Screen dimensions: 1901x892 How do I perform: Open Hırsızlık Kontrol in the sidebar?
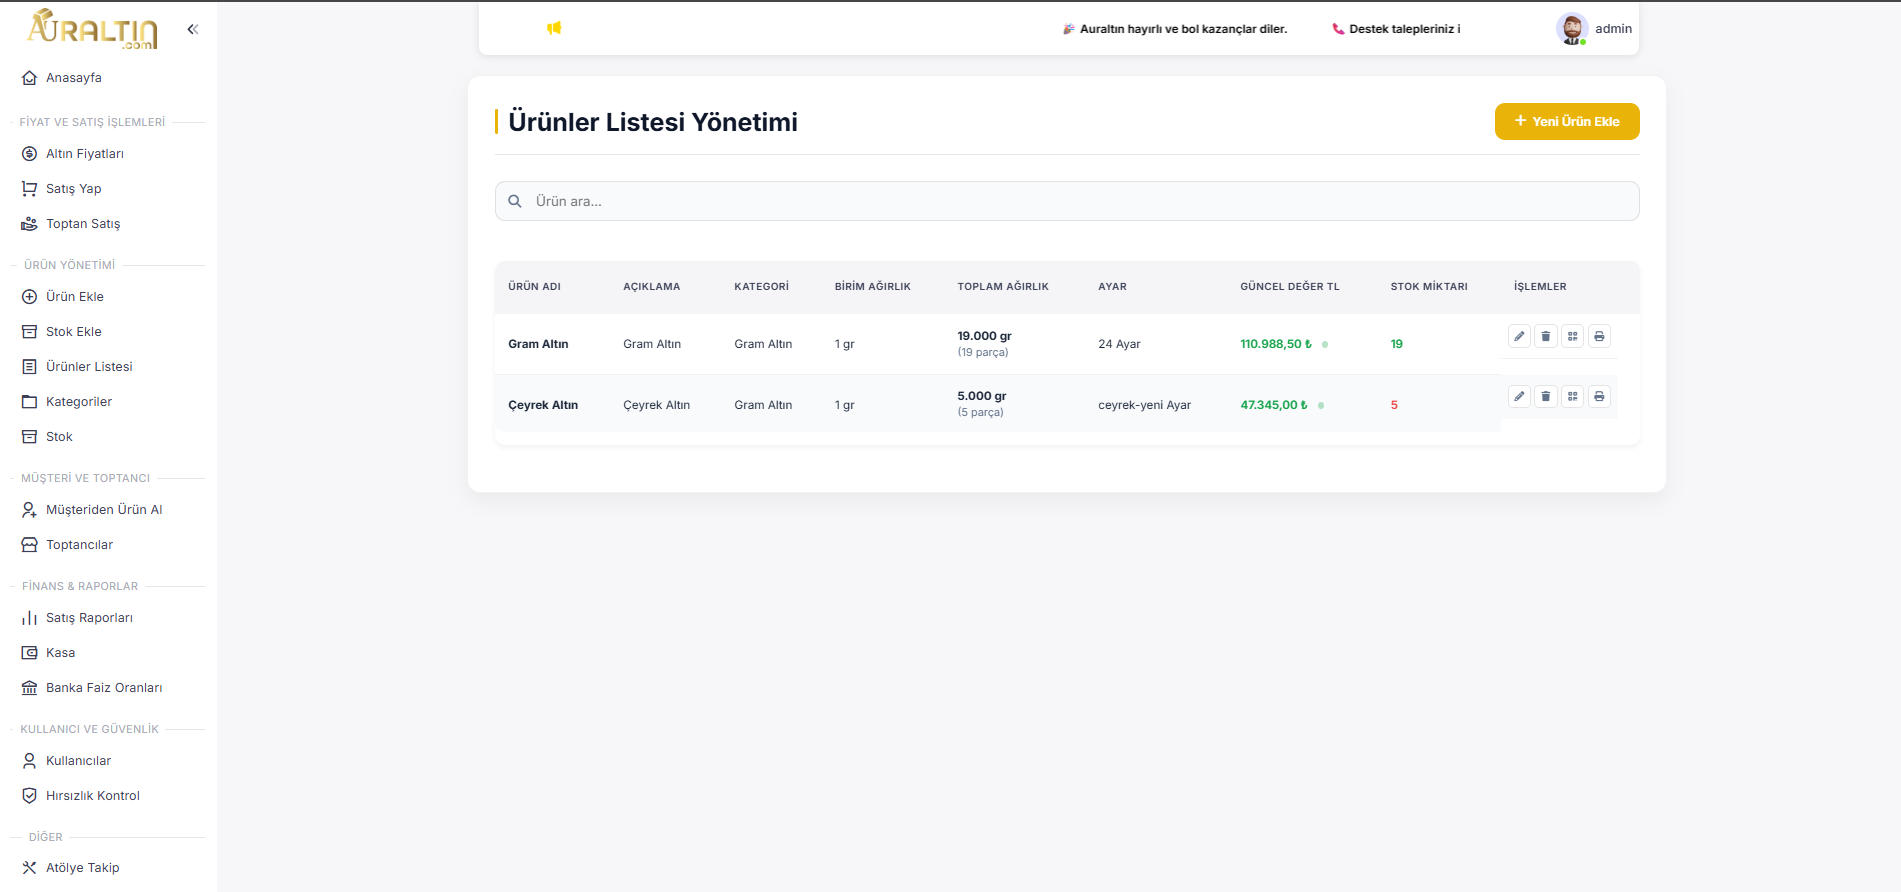tap(92, 796)
